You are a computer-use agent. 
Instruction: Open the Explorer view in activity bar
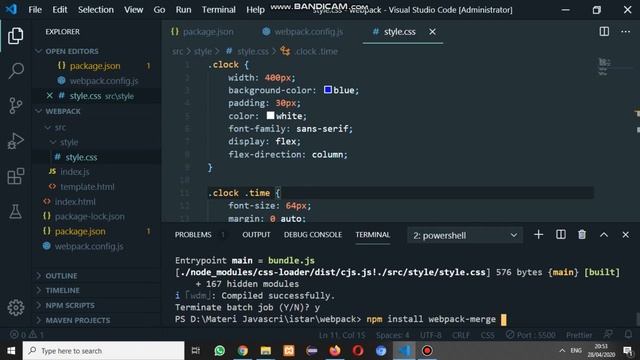tap(16, 36)
